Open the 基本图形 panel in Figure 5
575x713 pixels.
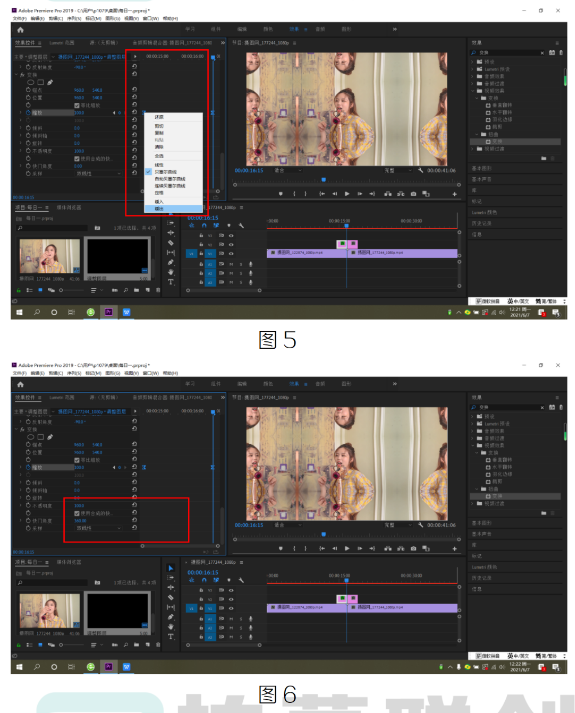pyautogui.click(x=481, y=168)
